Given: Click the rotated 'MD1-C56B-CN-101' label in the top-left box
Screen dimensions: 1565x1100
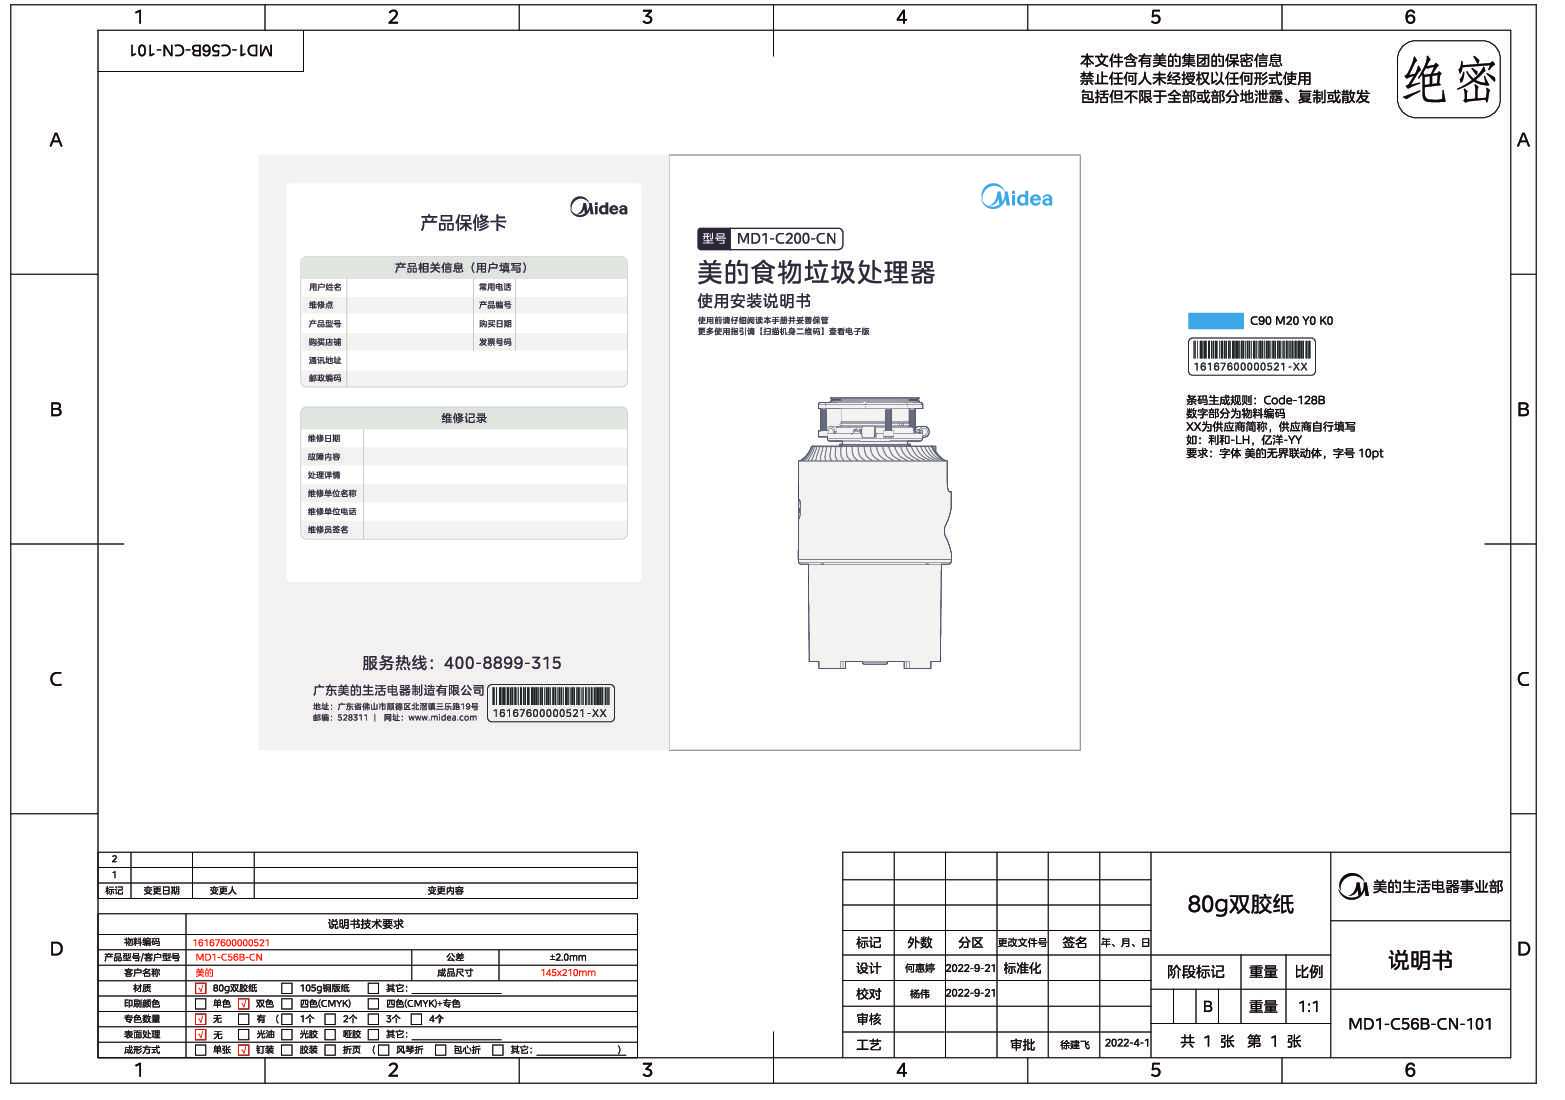Looking at the screenshot, I should tap(201, 50).
